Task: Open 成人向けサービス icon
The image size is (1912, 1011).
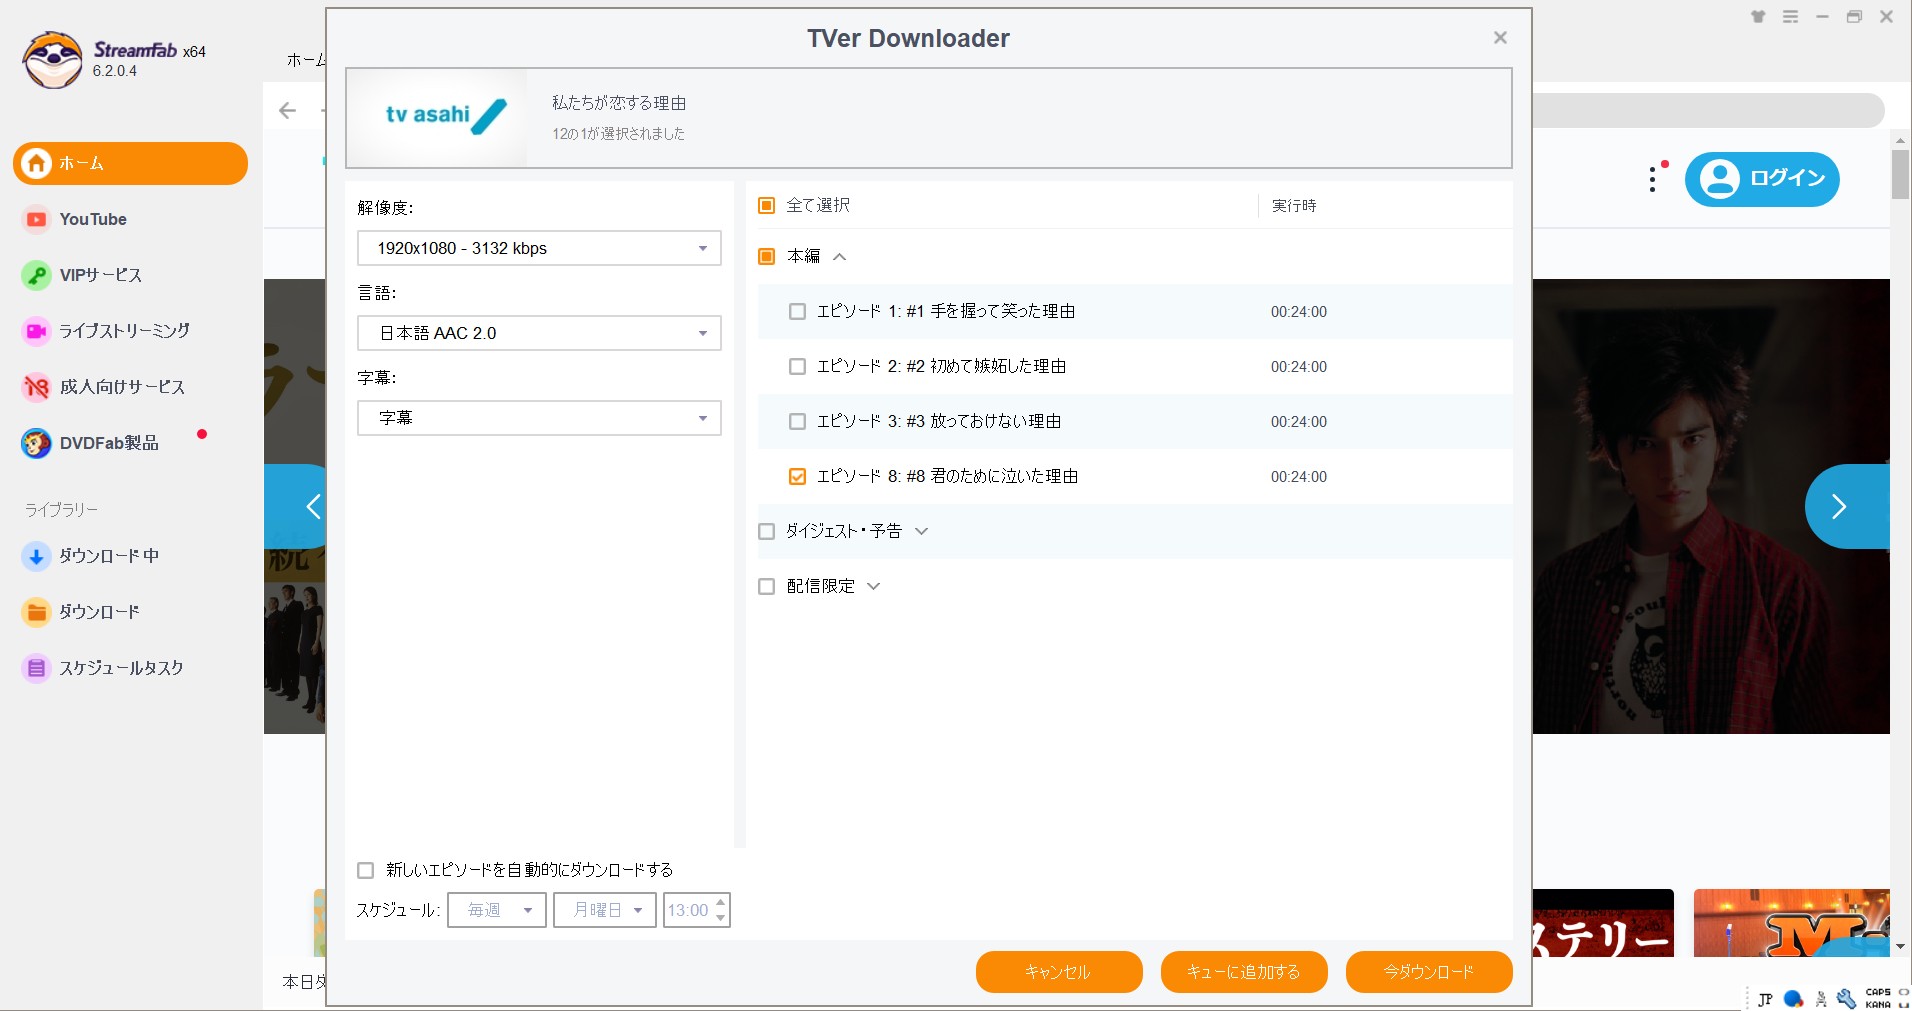Action: point(37,387)
